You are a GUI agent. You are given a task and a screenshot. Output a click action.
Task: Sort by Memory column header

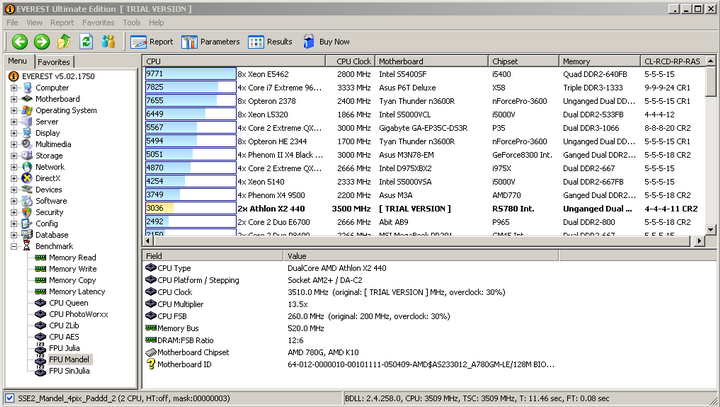(x=599, y=61)
